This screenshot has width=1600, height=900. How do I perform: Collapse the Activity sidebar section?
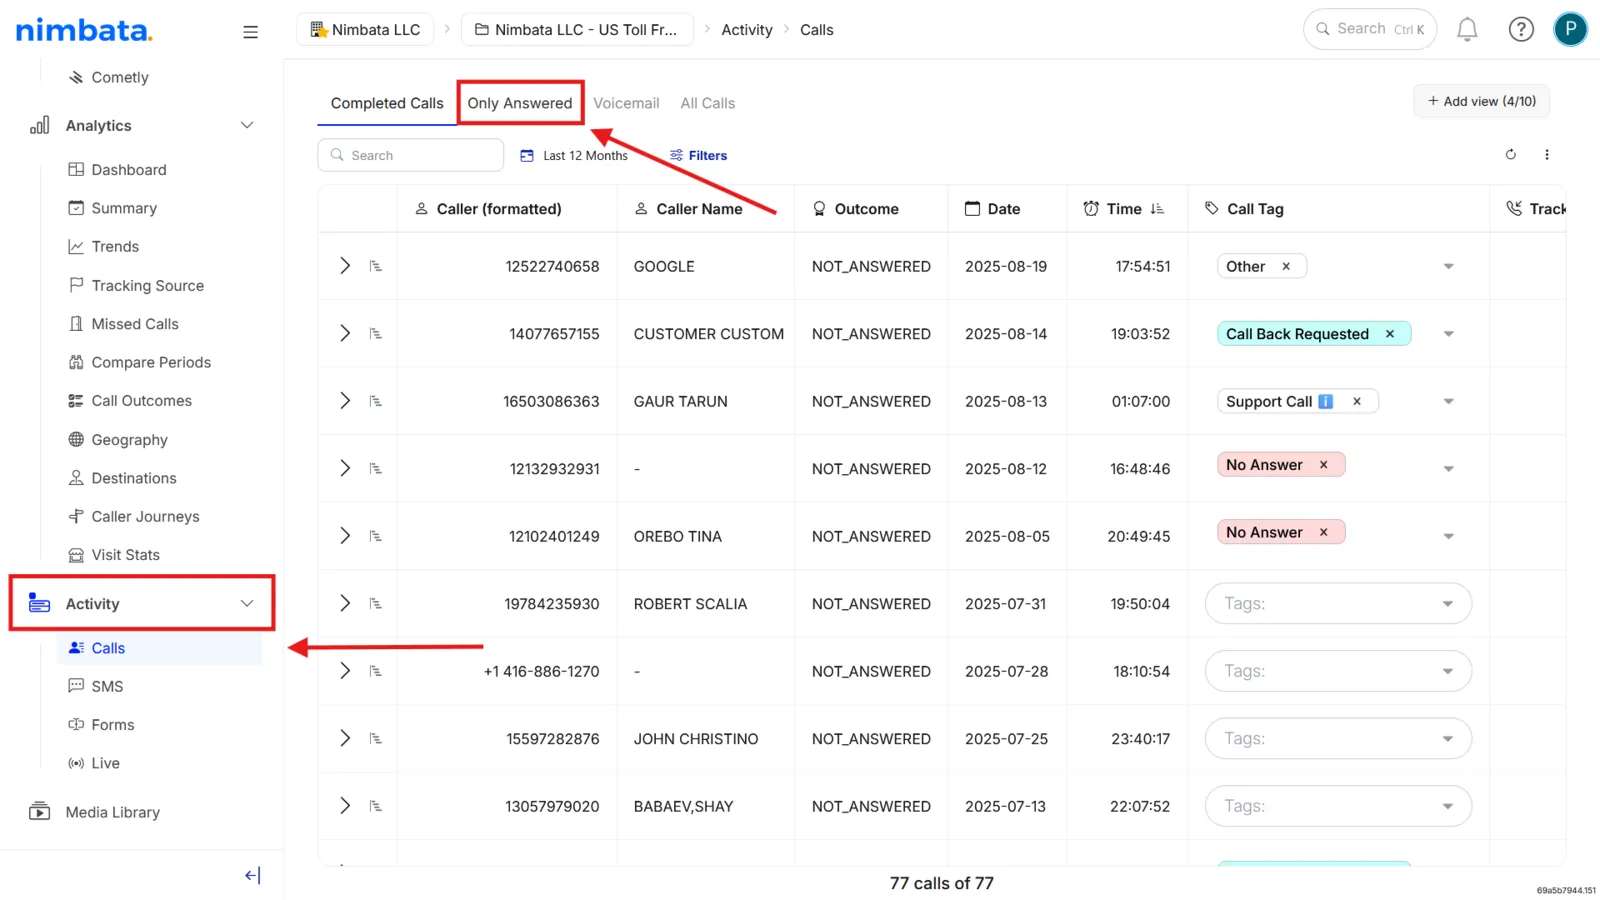point(247,603)
